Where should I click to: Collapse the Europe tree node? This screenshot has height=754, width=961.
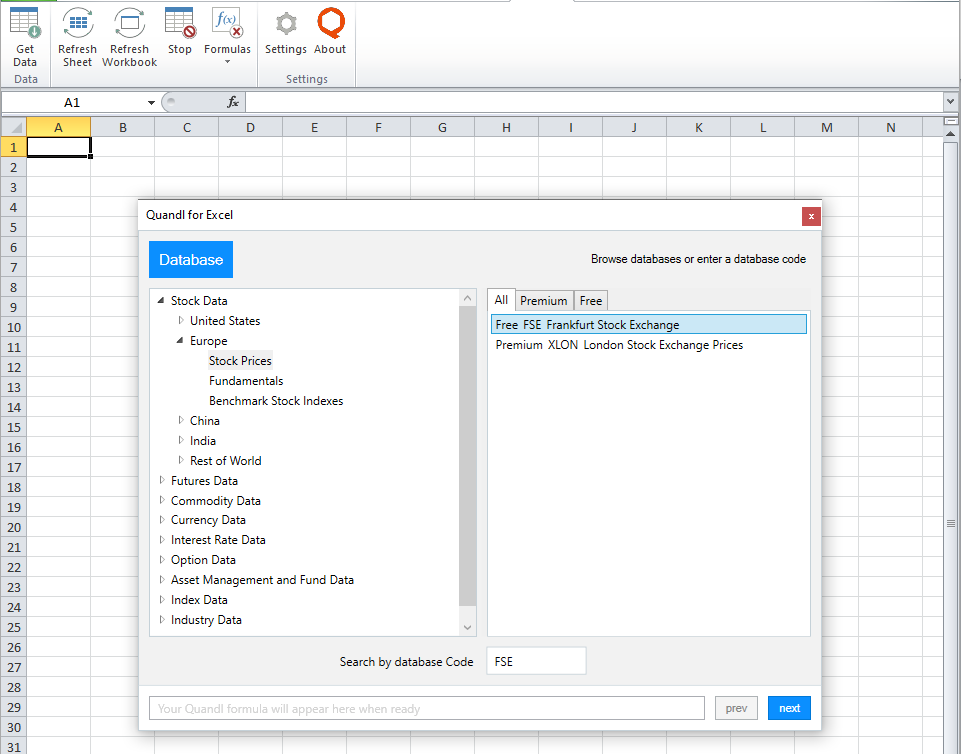pos(180,340)
